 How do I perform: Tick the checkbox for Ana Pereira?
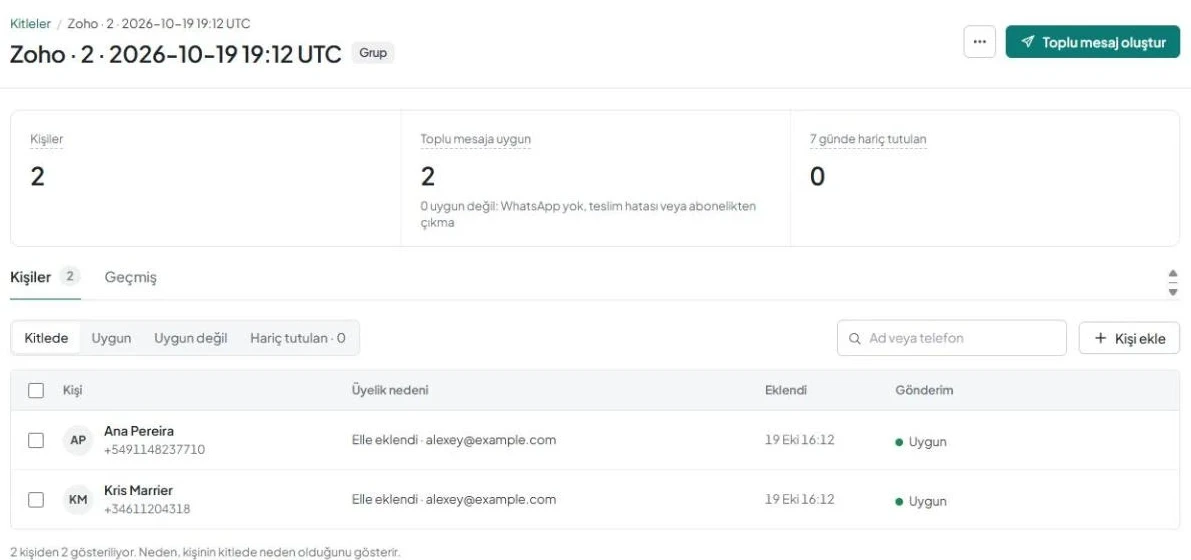pos(36,440)
